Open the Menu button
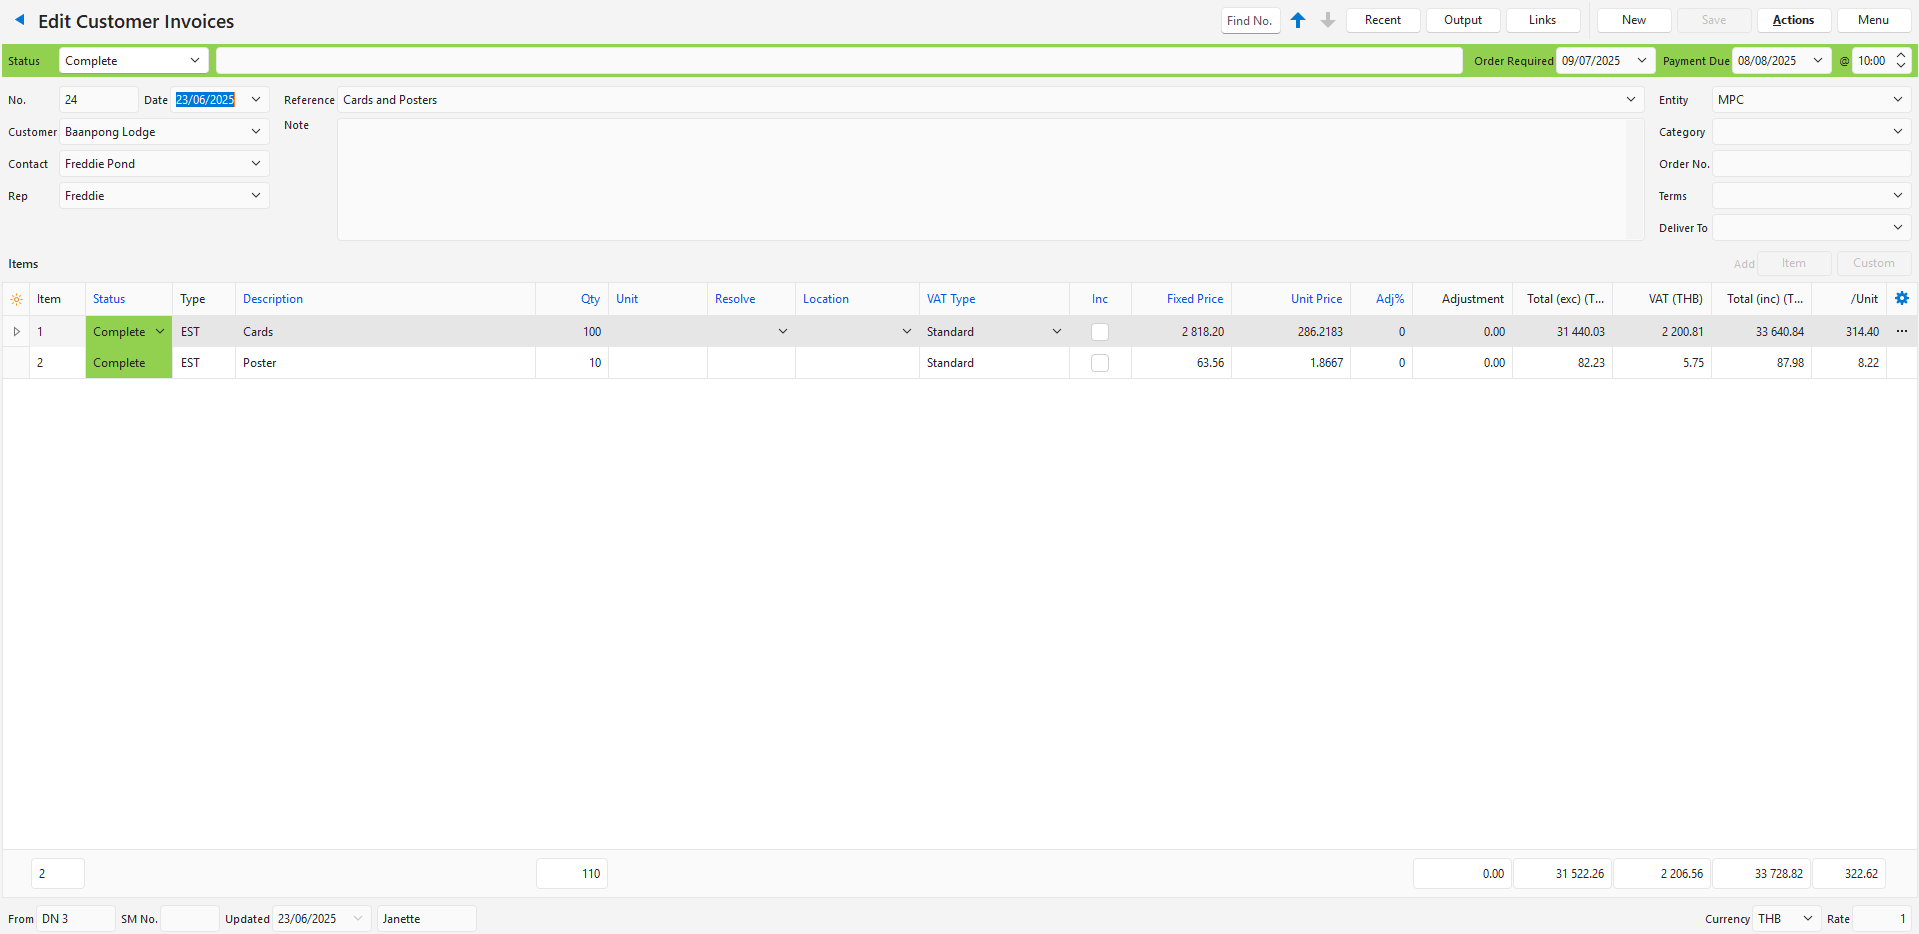 click(1872, 20)
